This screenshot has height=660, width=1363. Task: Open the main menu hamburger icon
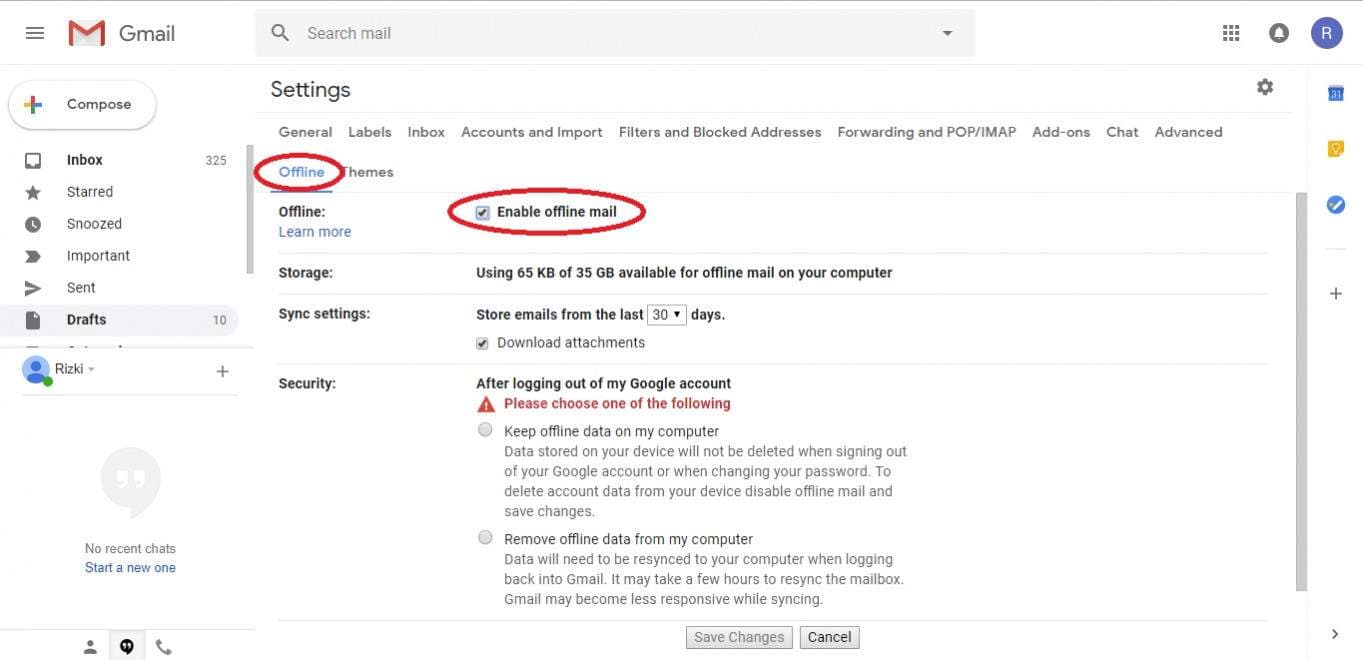pos(35,33)
